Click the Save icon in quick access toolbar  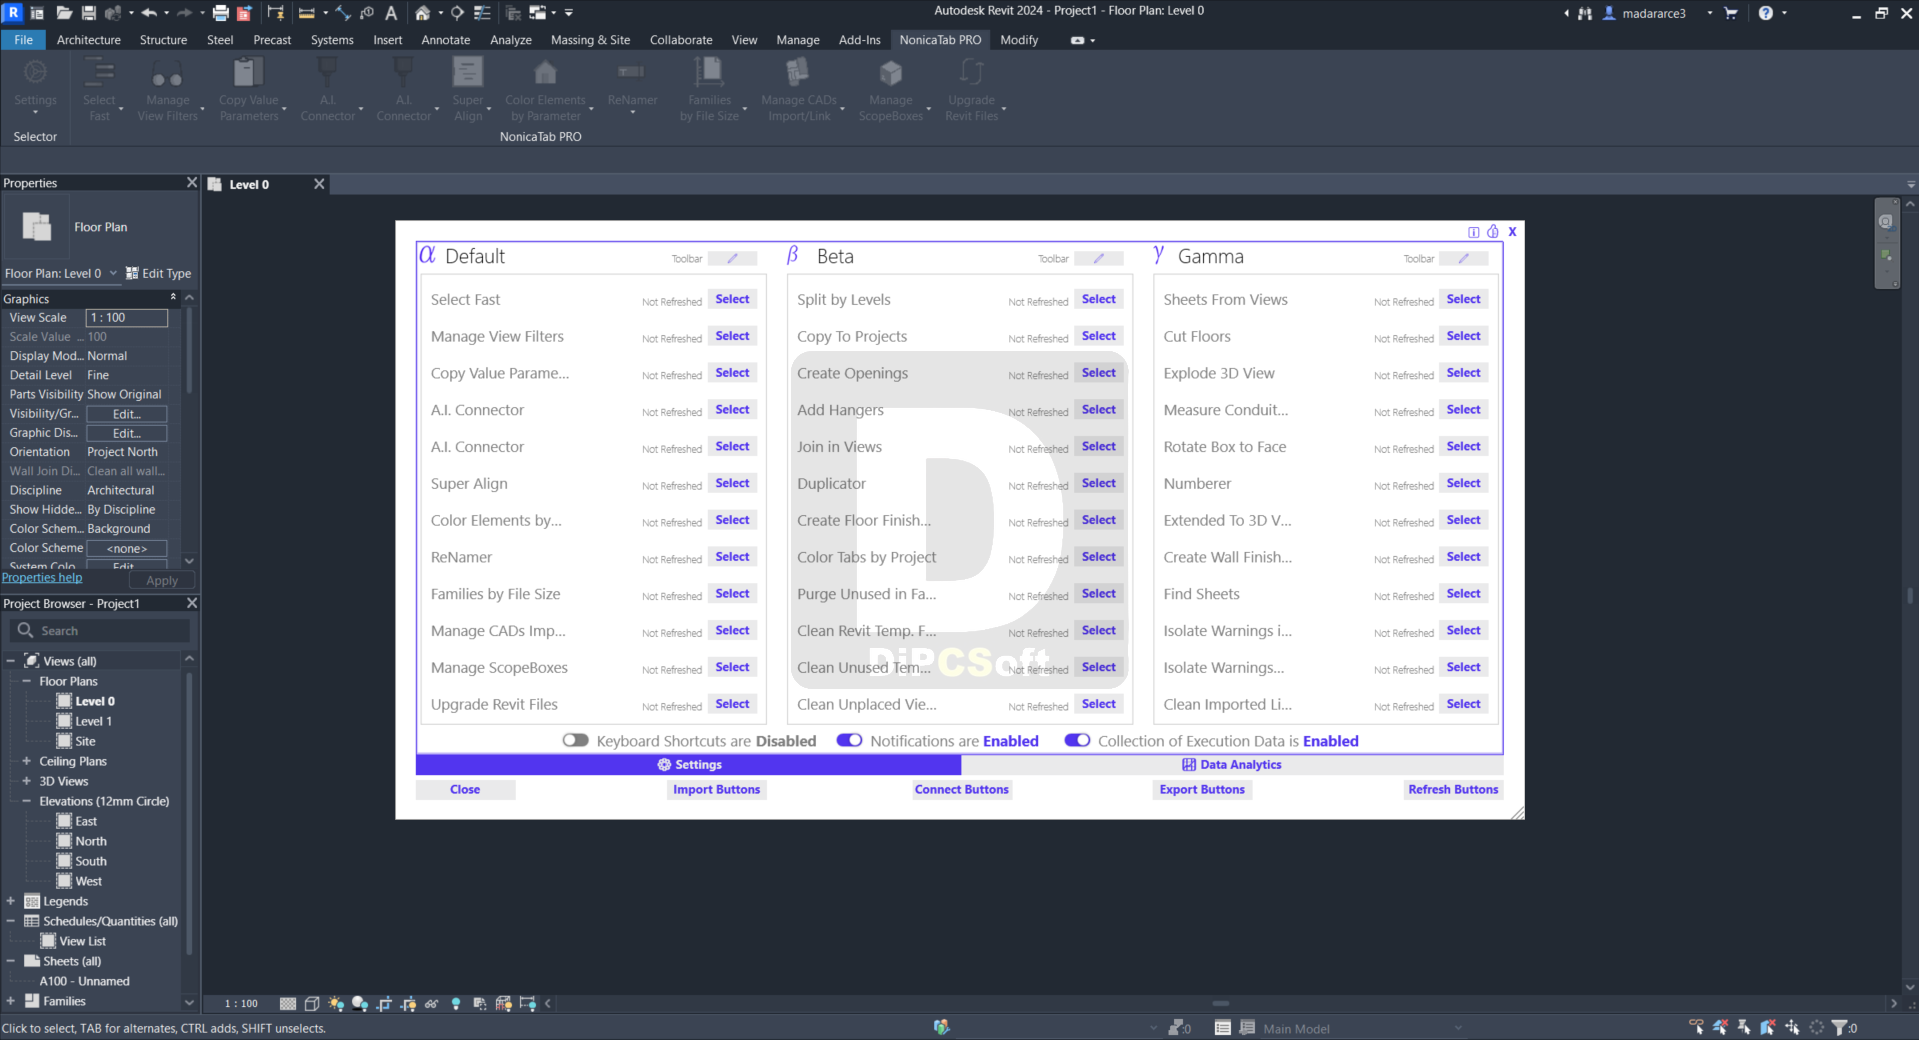tap(89, 13)
